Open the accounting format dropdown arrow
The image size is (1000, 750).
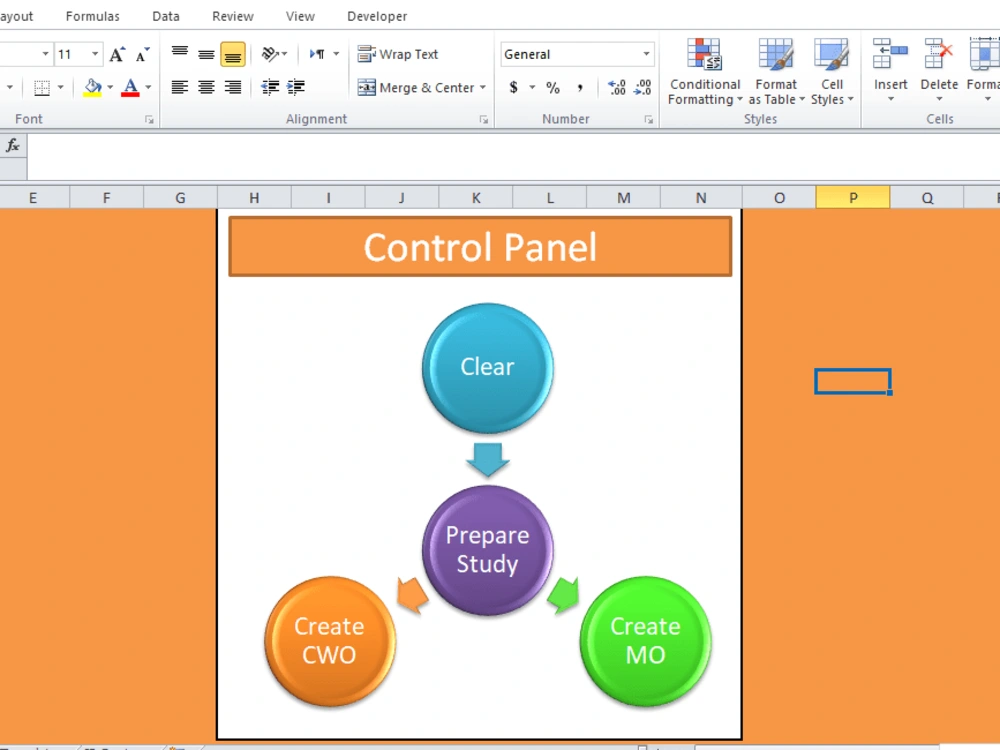coord(532,87)
